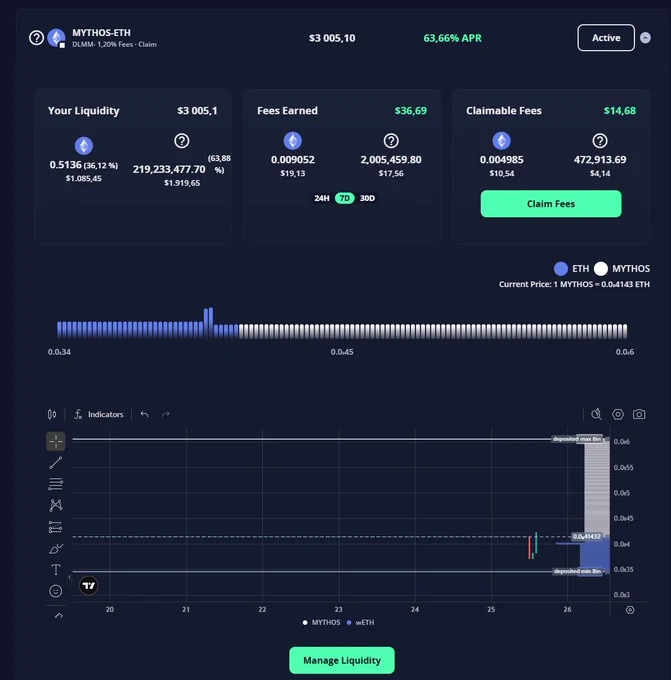Select the 7D fees period
The height and width of the screenshot is (680, 671).
344,198
